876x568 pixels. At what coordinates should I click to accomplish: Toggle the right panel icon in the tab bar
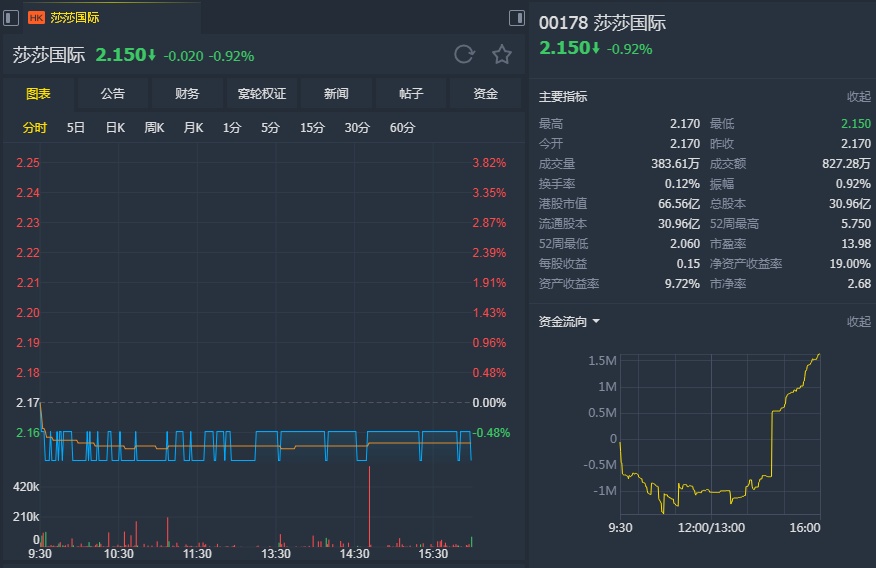click(x=517, y=18)
